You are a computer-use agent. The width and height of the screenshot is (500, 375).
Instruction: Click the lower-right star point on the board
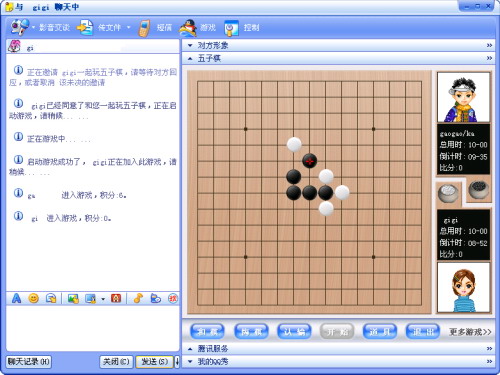coord(374,257)
